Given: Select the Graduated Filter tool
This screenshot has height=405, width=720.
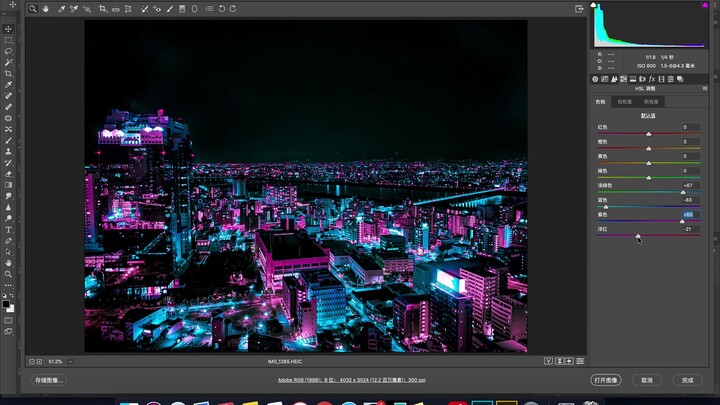Looking at the screenshot, I should (182, 9).
